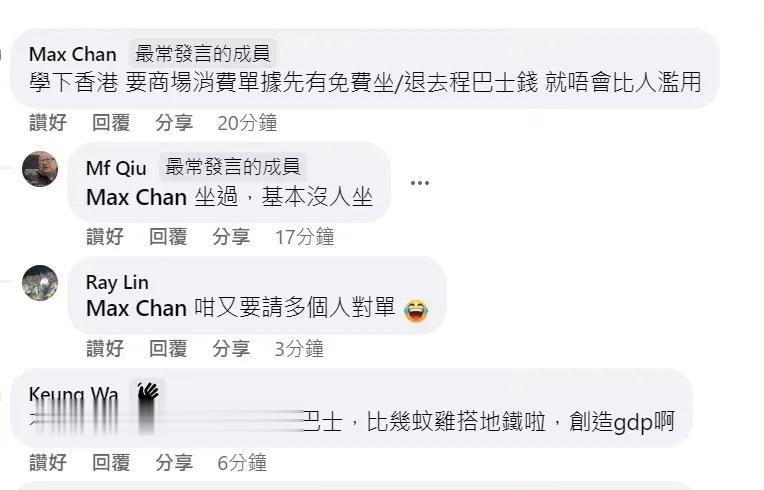Click 回覆 under Keung Wa's comment
The image size is (764, 490).
(111, 463)
